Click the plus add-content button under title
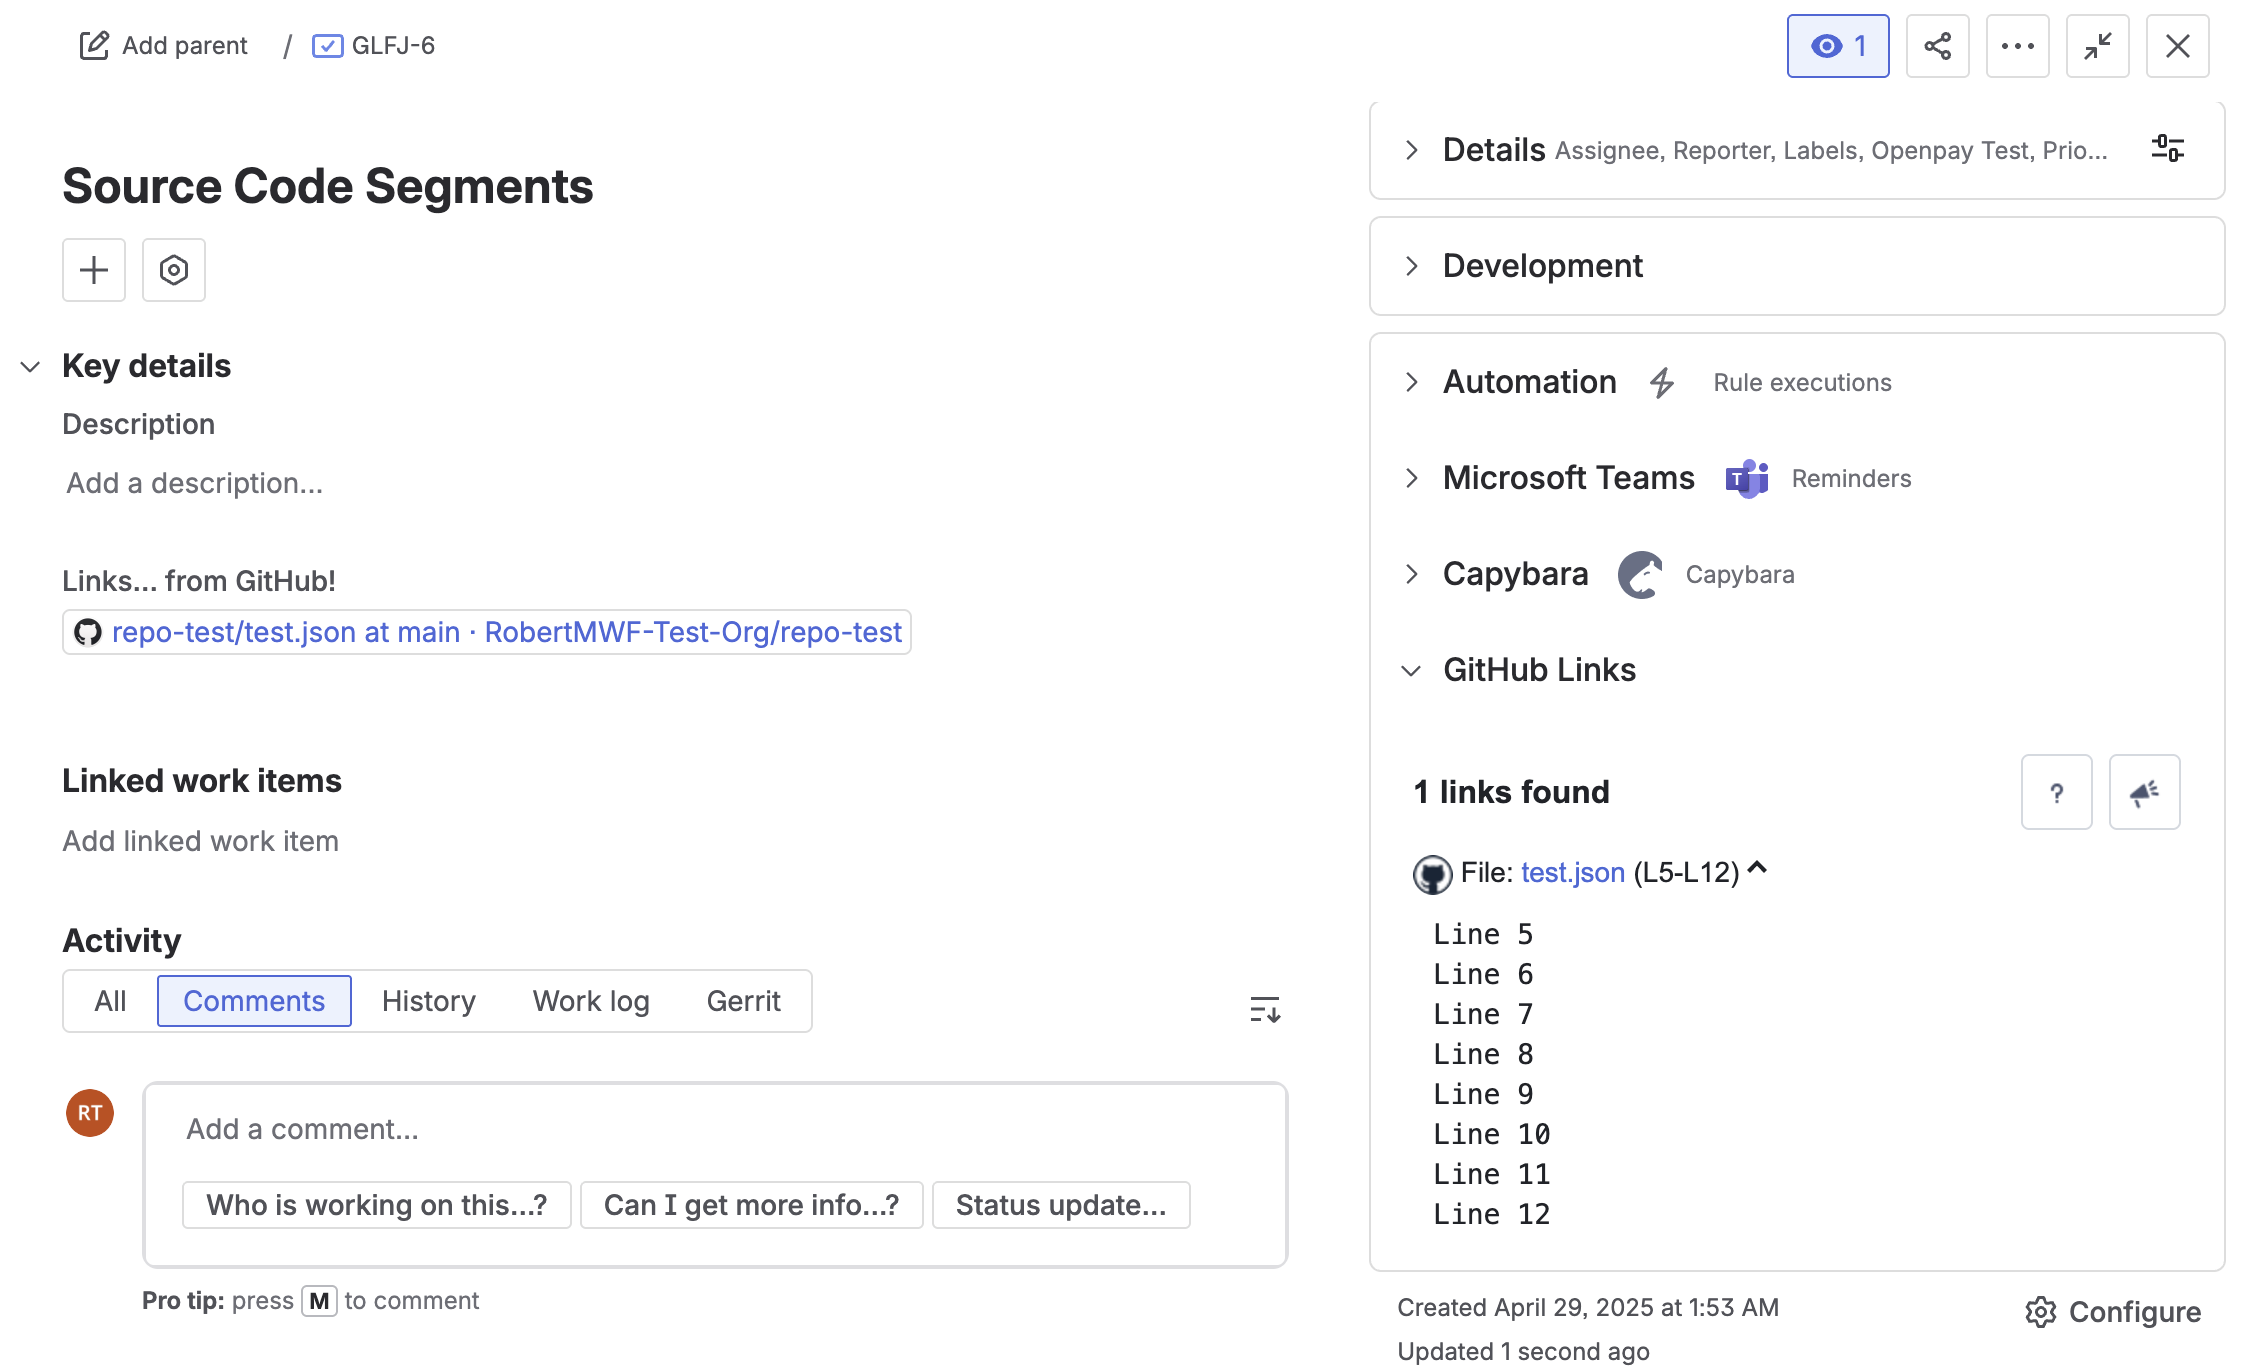Screen dimensions: 2250x1372 point(94,270)
